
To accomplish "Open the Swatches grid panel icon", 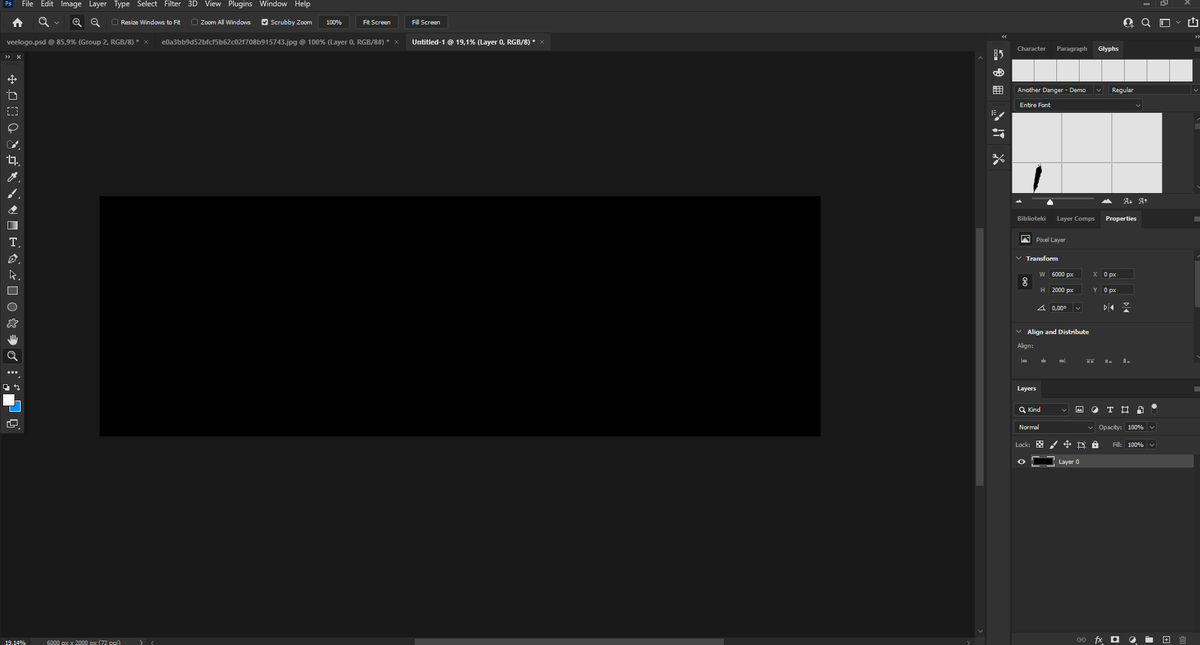I will pos(997,89).
